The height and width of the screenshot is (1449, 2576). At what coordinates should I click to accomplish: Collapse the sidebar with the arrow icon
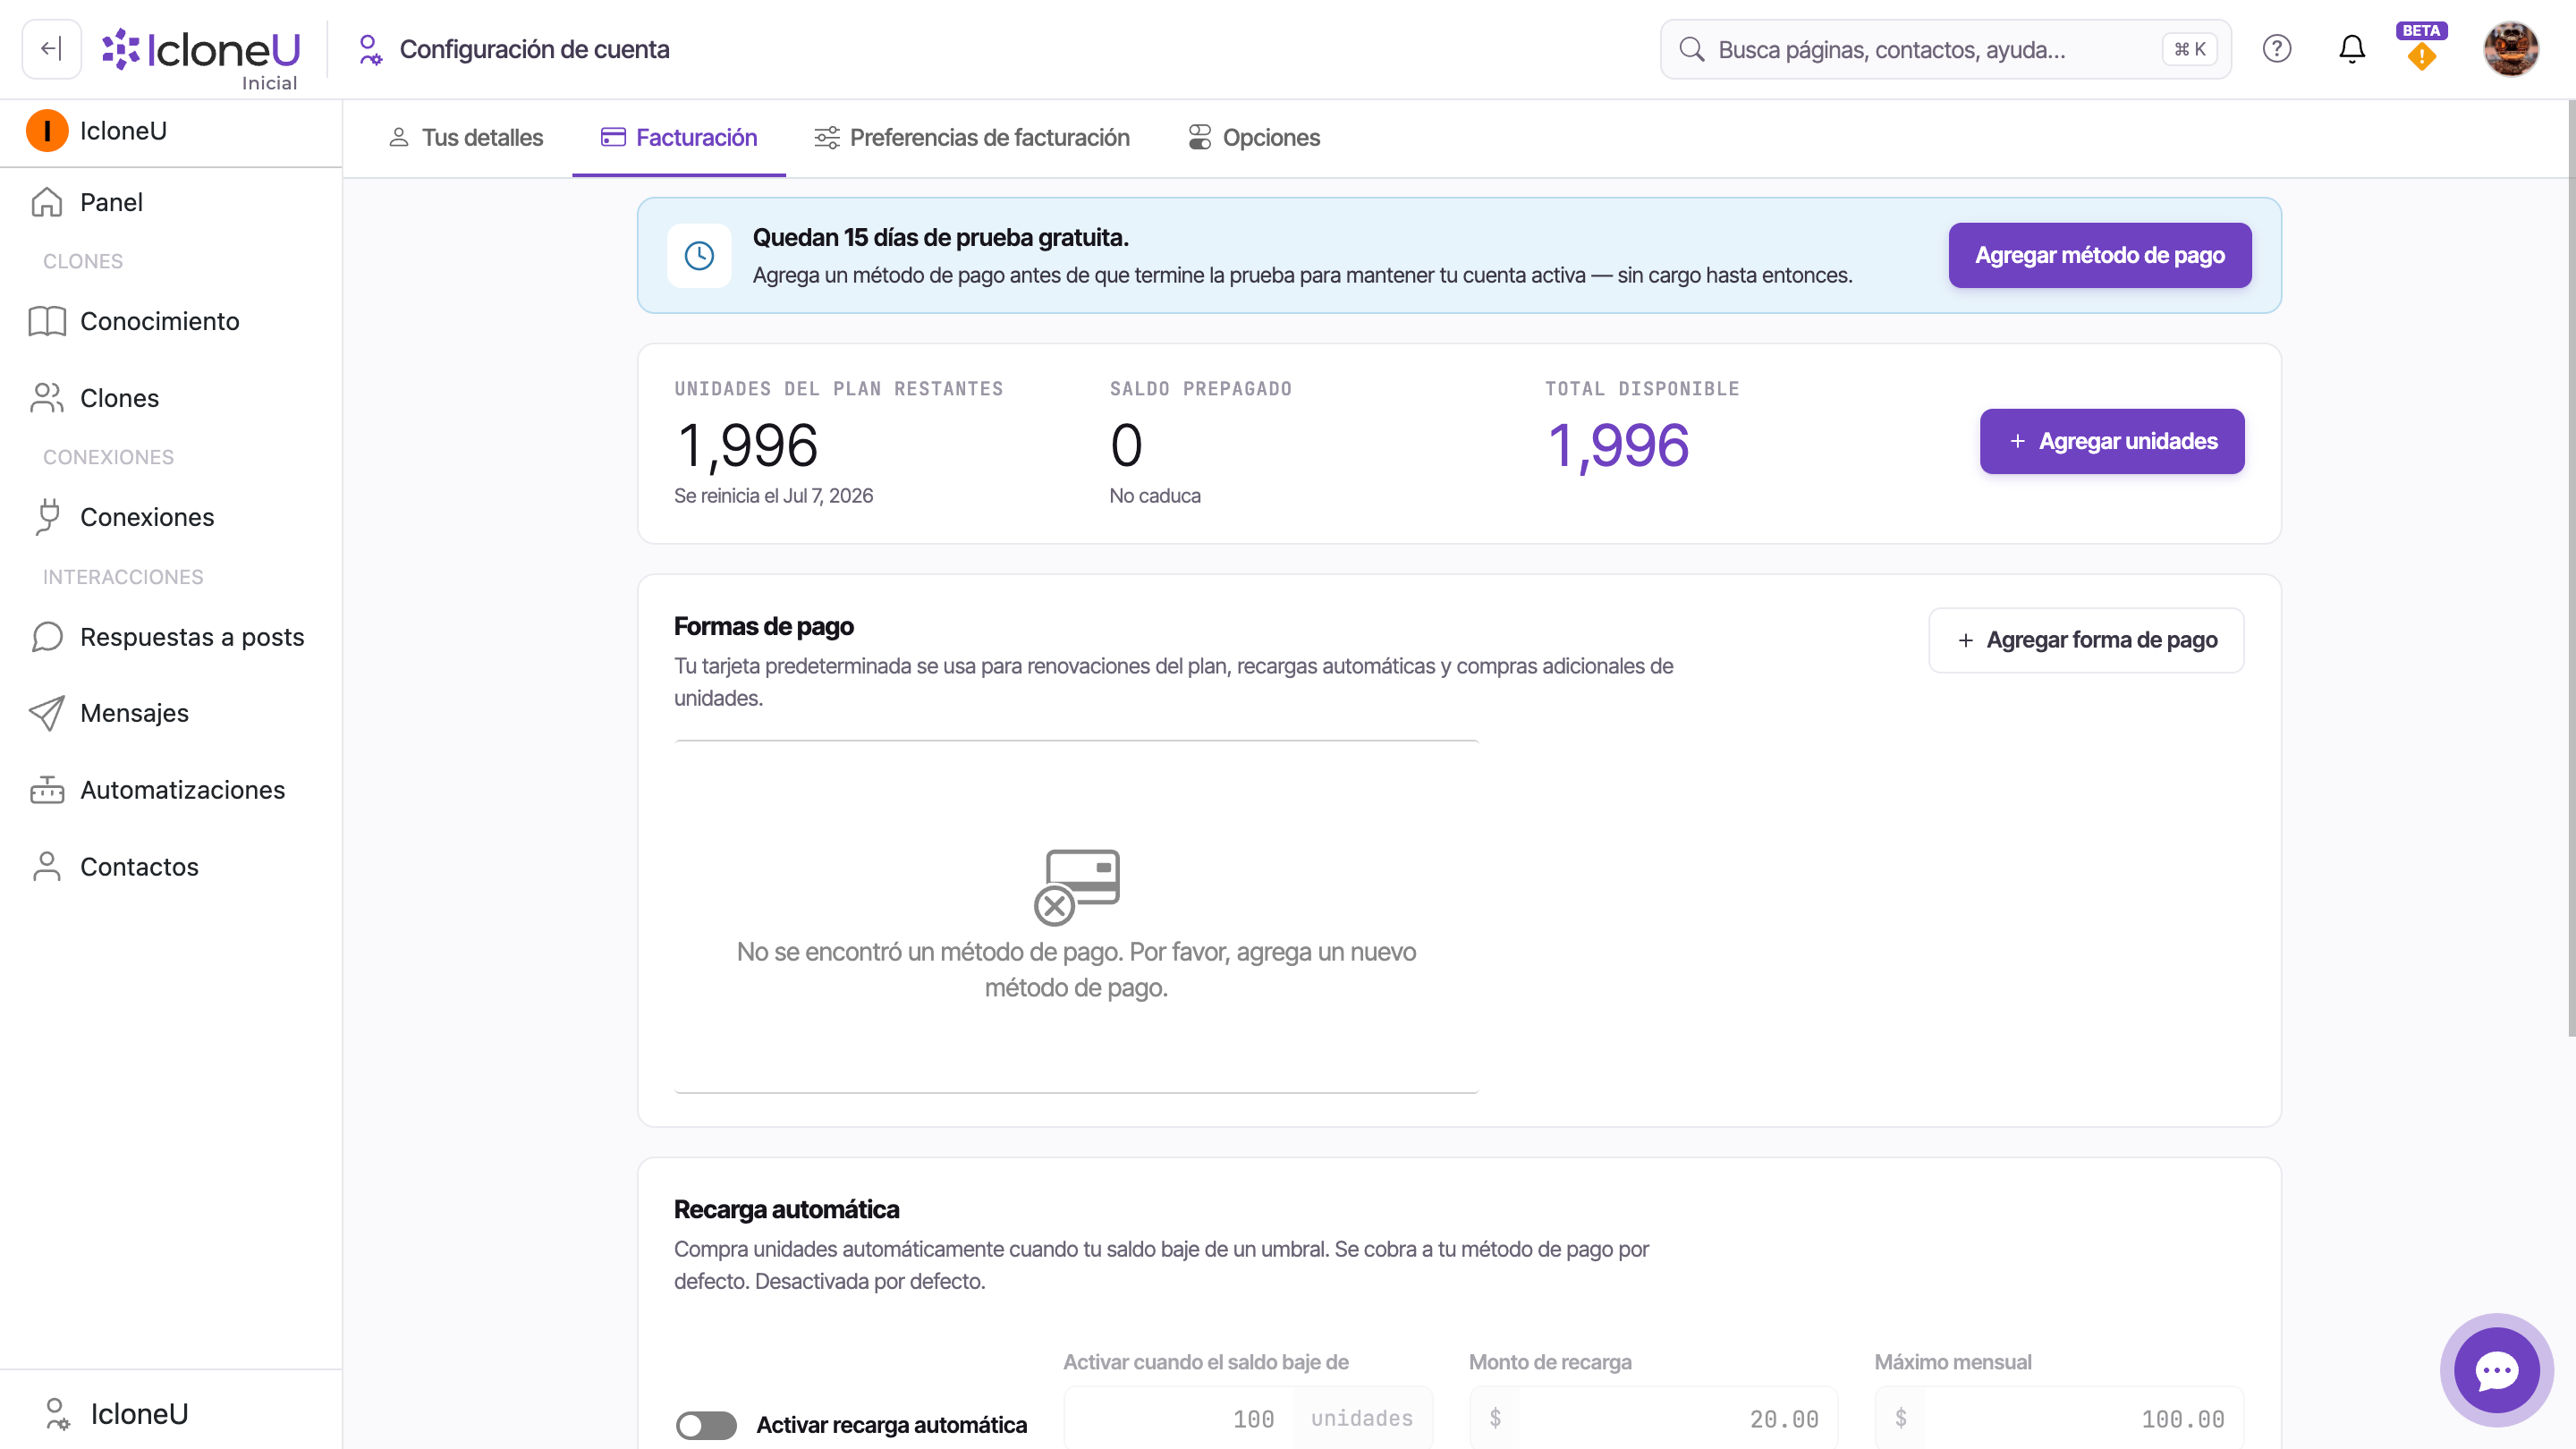(x=51, y=49)
